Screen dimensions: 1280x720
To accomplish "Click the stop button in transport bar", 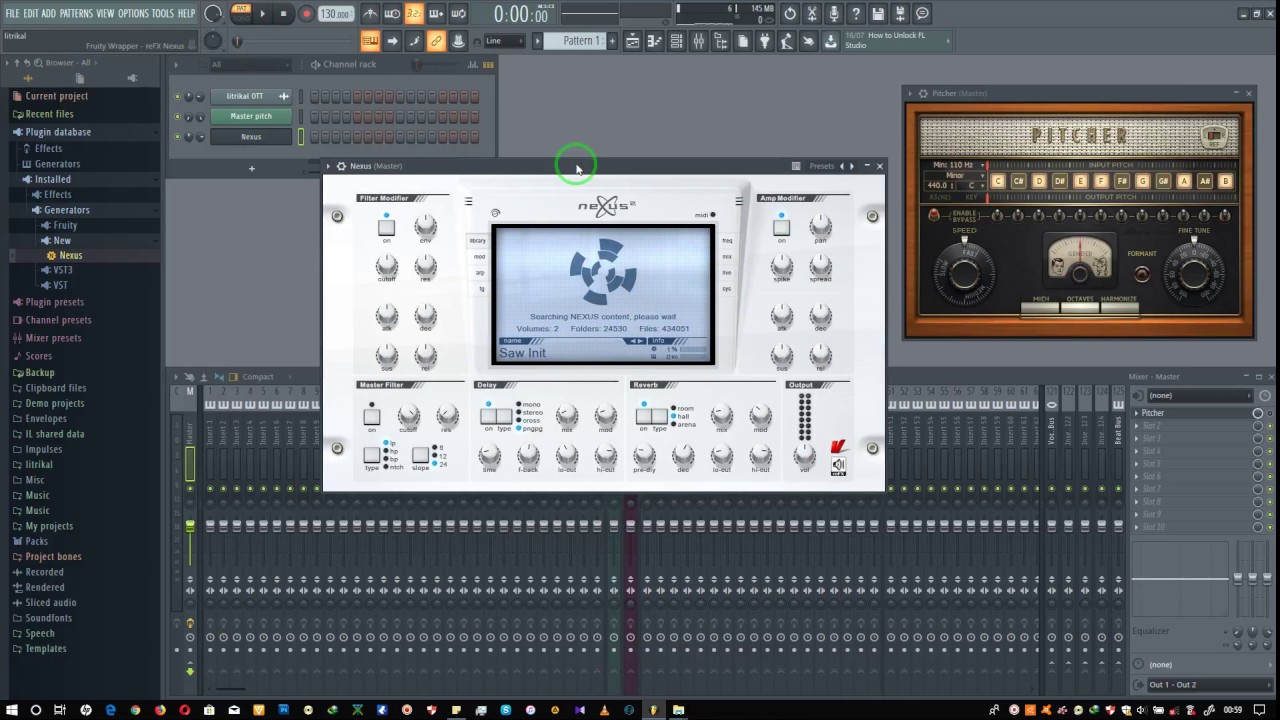I will 283,14.
